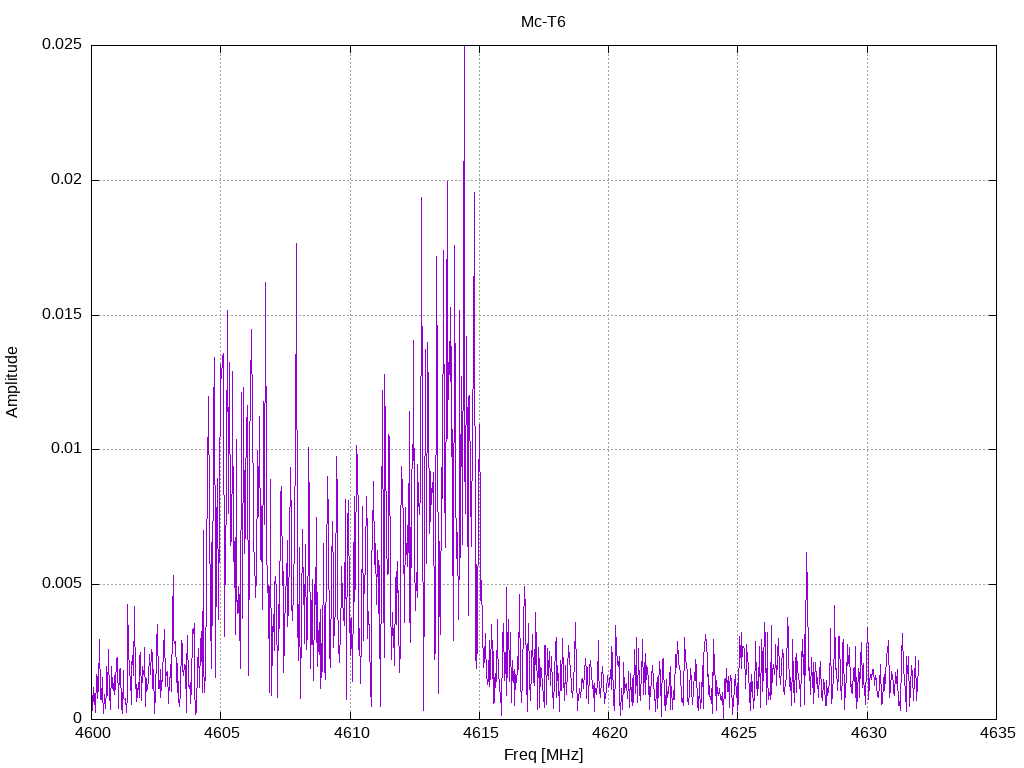
Task: Select the 0.01 y-axis tick label
Action: [66, 449]
